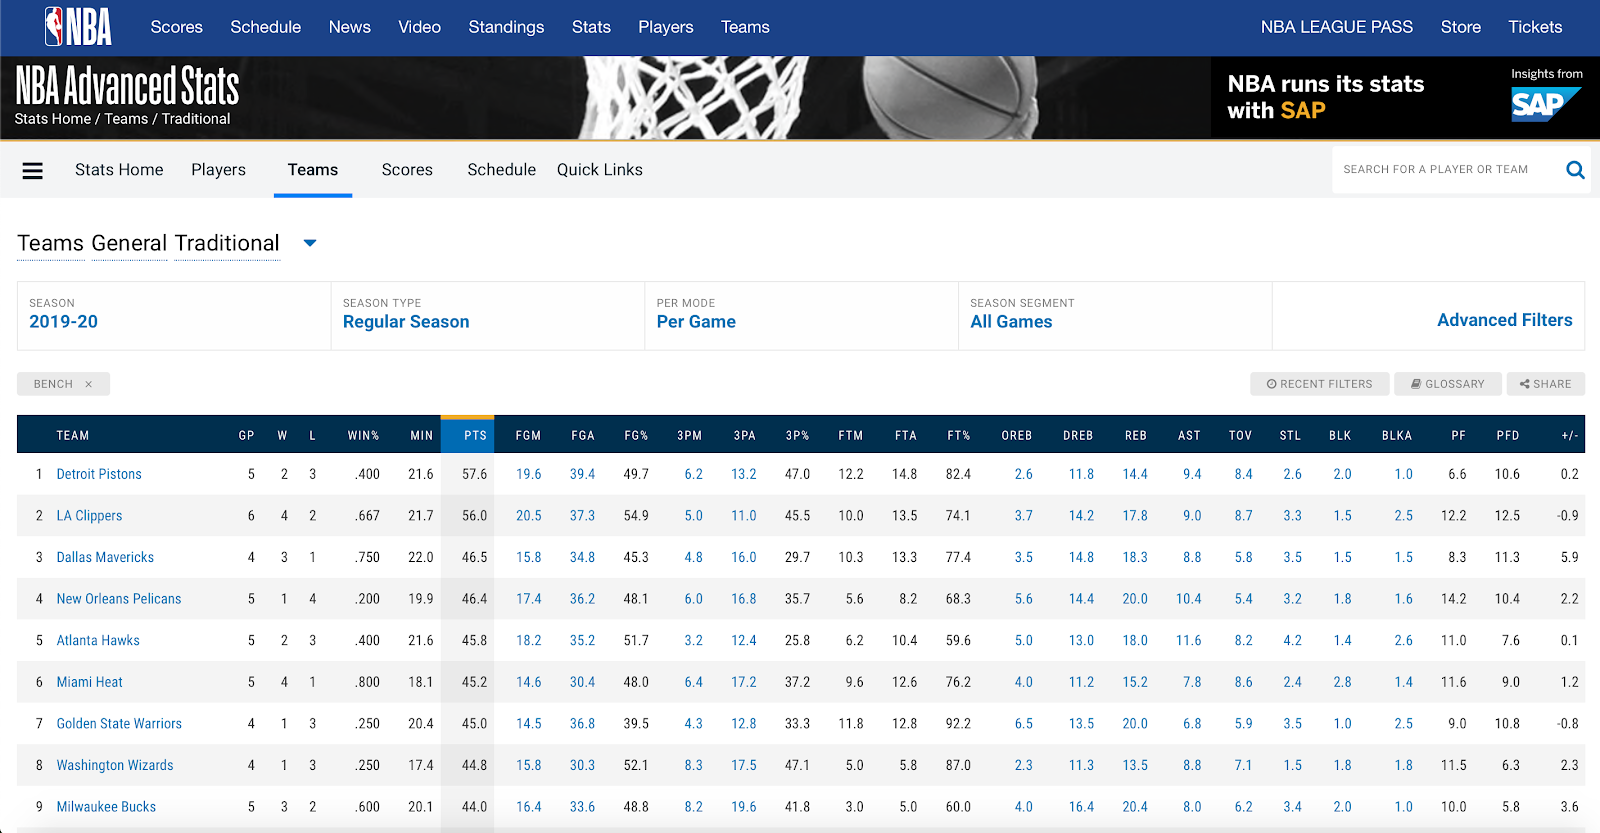Change Season Type from Regular Season
Viewport: 1600px width, 833px height.
point(488,316)
